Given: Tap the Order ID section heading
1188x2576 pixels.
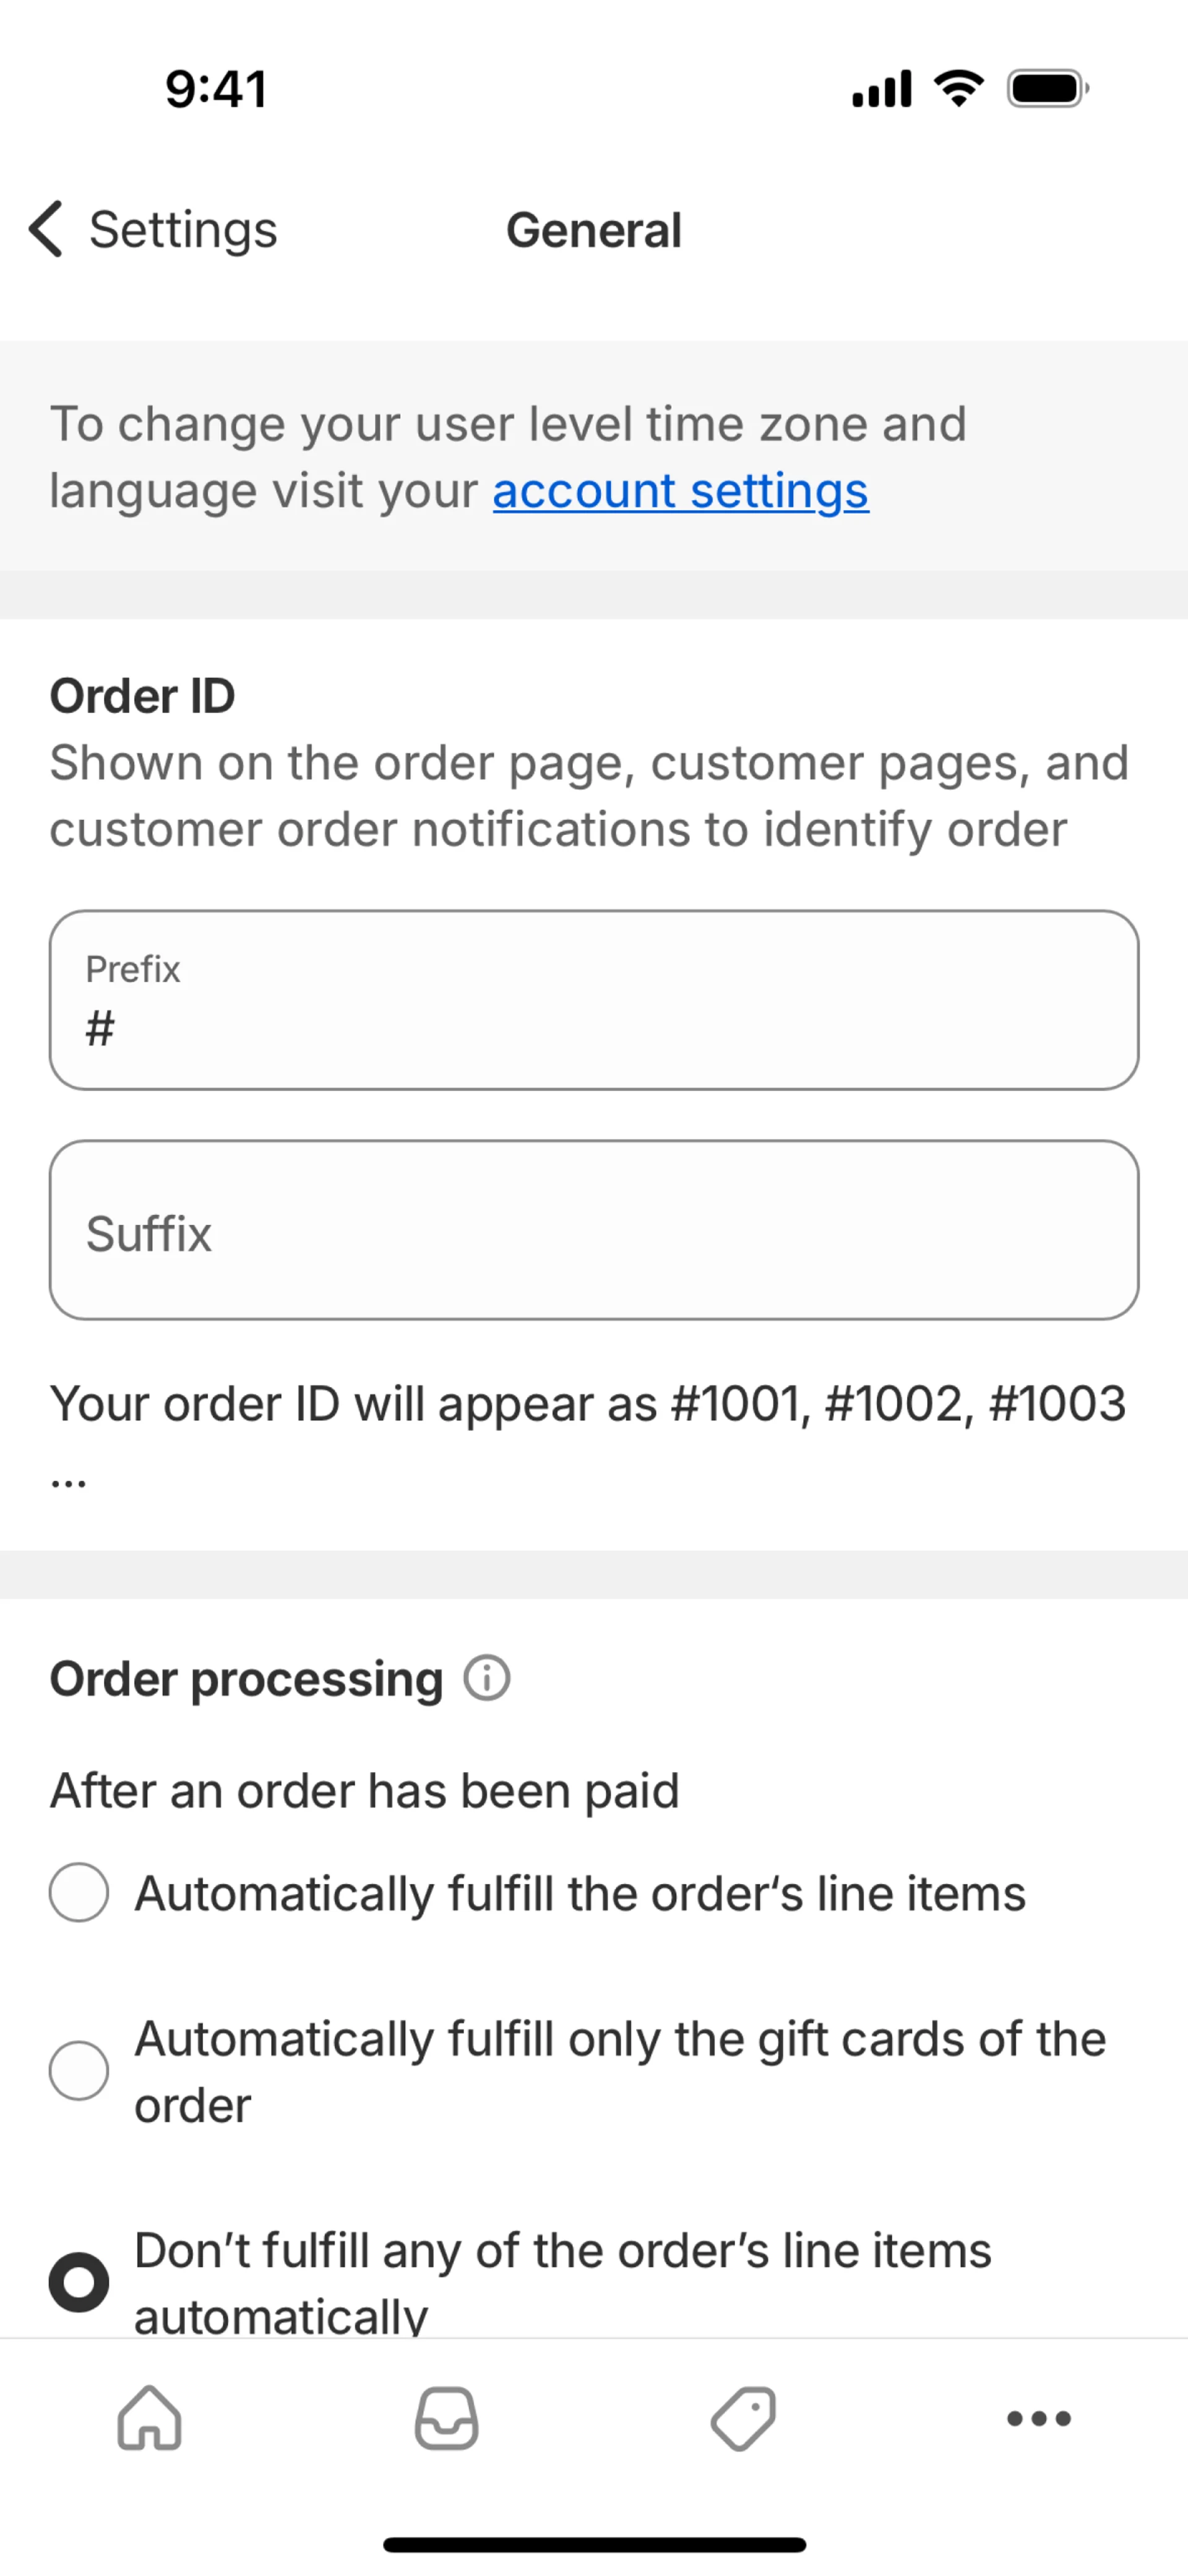Looking at the screenshot, I should [x=143, y=696].
